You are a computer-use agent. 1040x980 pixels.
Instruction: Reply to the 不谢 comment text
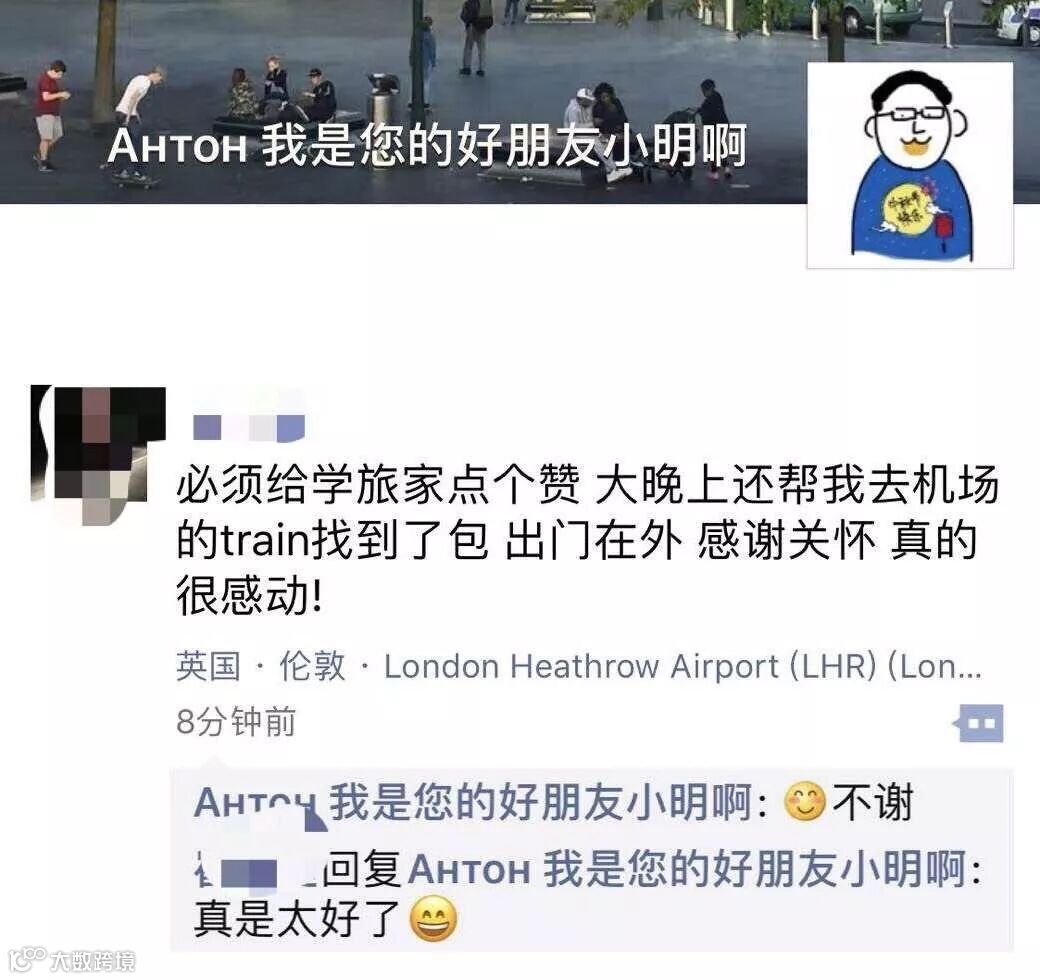coord(873,802)
